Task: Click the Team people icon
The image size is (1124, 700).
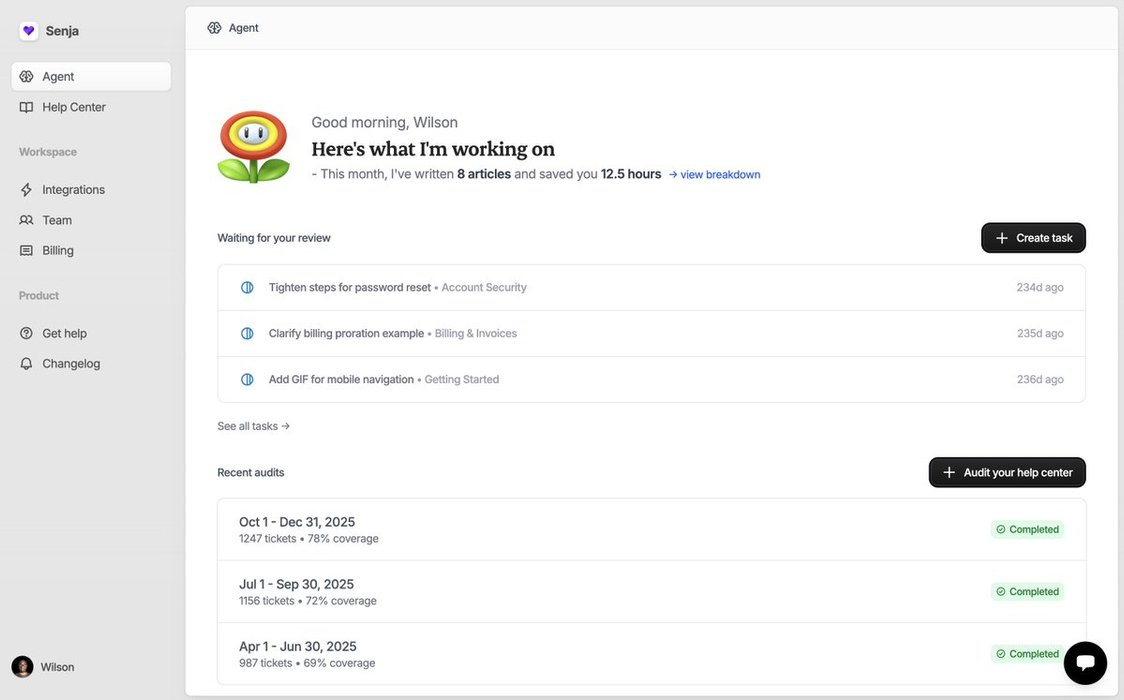Action: click(x=27, y=220)
